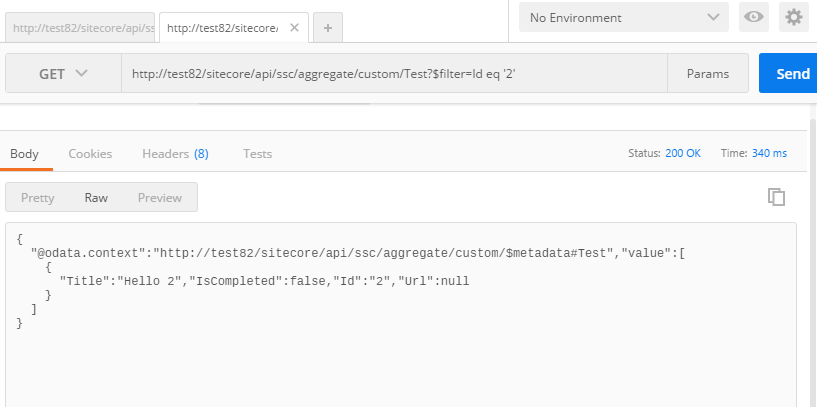The height and width of the screenshot is (407, 817).
Task: Open the GET method dropdown
Action: click(63, 73)
